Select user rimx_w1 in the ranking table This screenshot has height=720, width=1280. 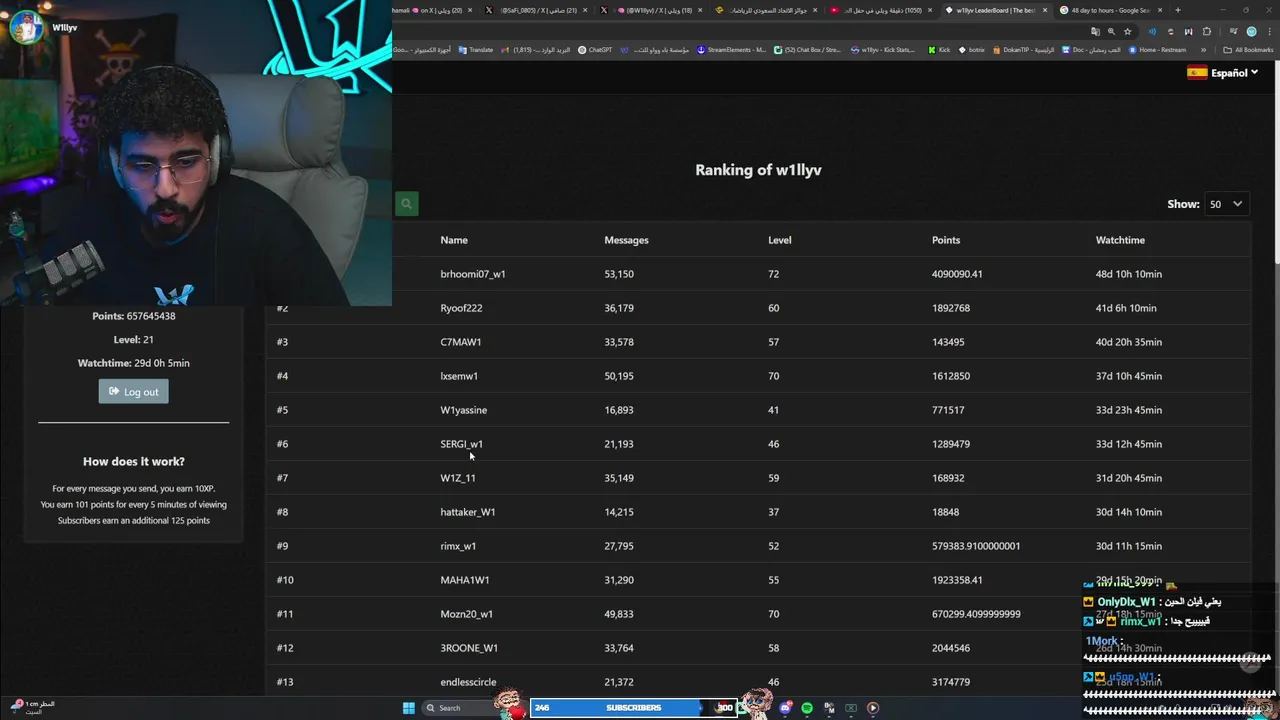(x=458, y=546)
